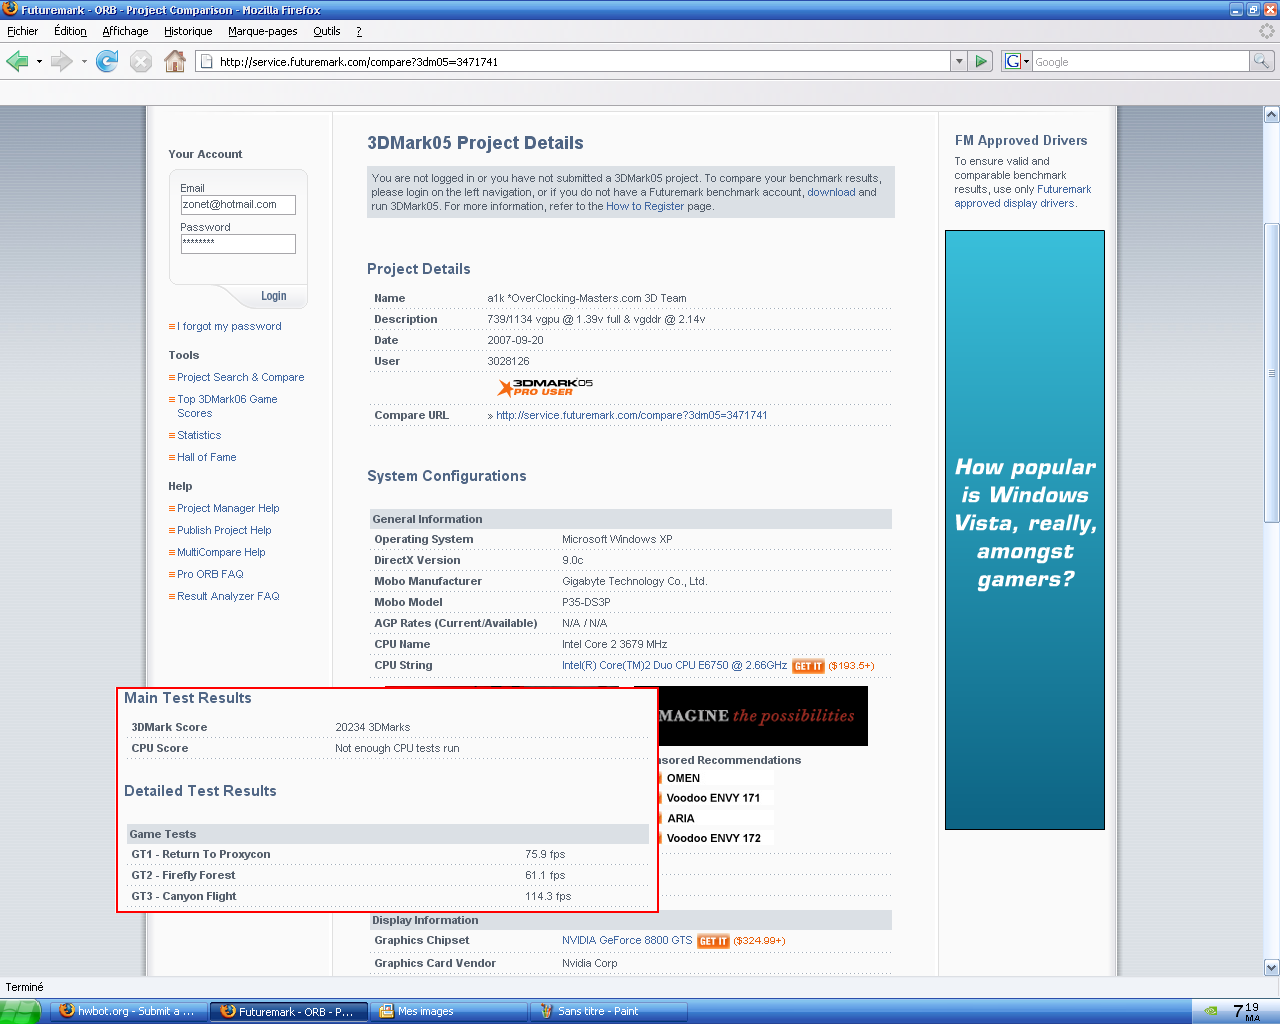Click the page scrollbar down arrow
The width and height of the screenshot is (1280, 1024).
(1272, 967)
